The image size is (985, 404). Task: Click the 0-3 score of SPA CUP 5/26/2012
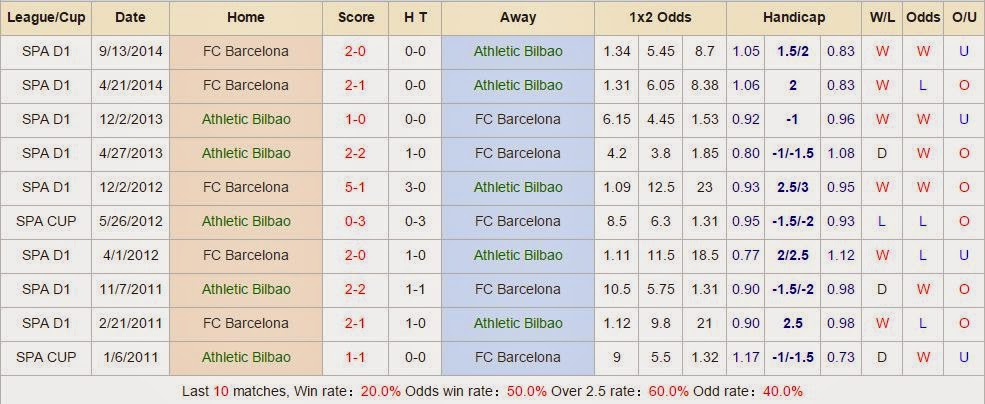(x=355, y=221)
